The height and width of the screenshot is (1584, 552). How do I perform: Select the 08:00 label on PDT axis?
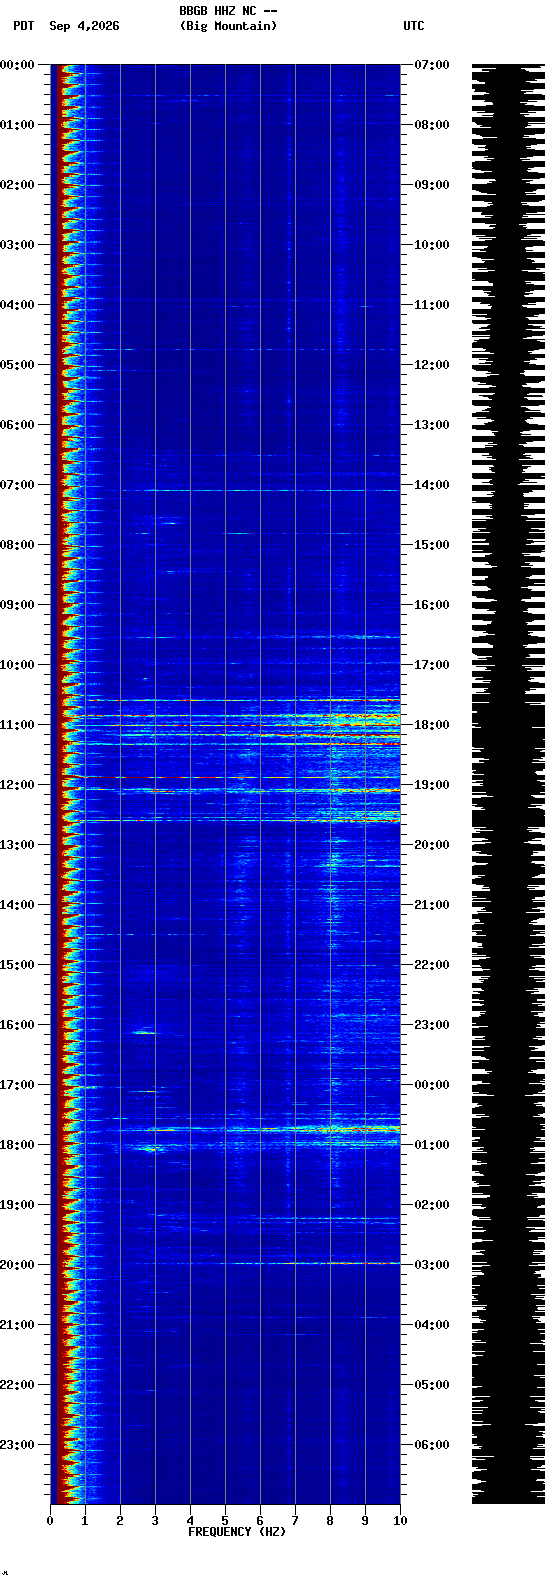pos(17,545)
